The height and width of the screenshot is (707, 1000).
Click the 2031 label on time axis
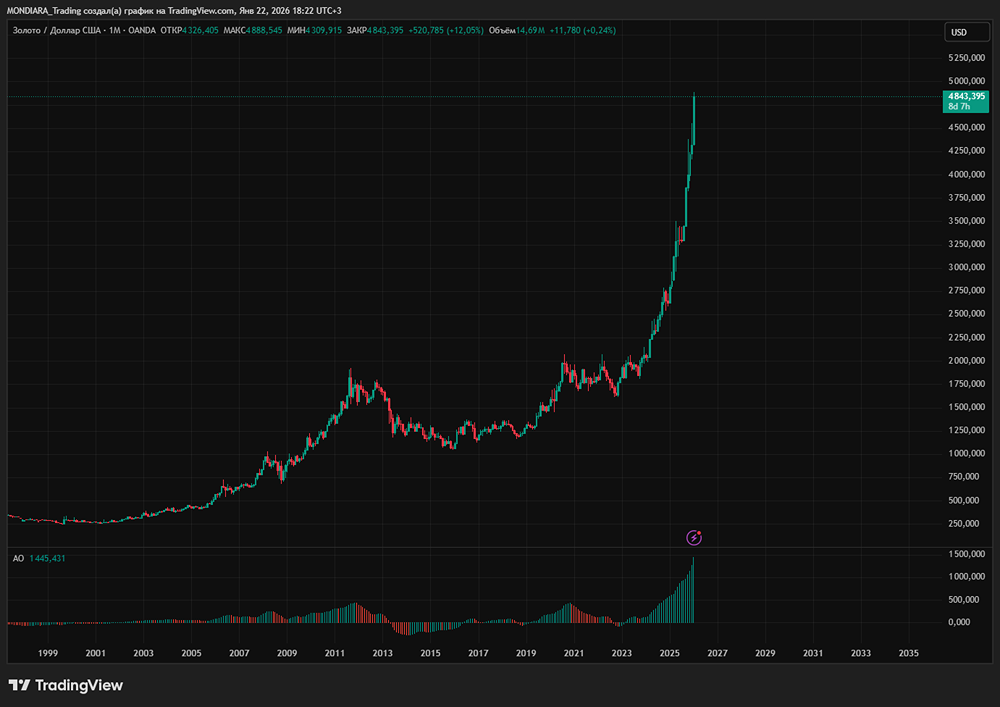coord(813,653)
